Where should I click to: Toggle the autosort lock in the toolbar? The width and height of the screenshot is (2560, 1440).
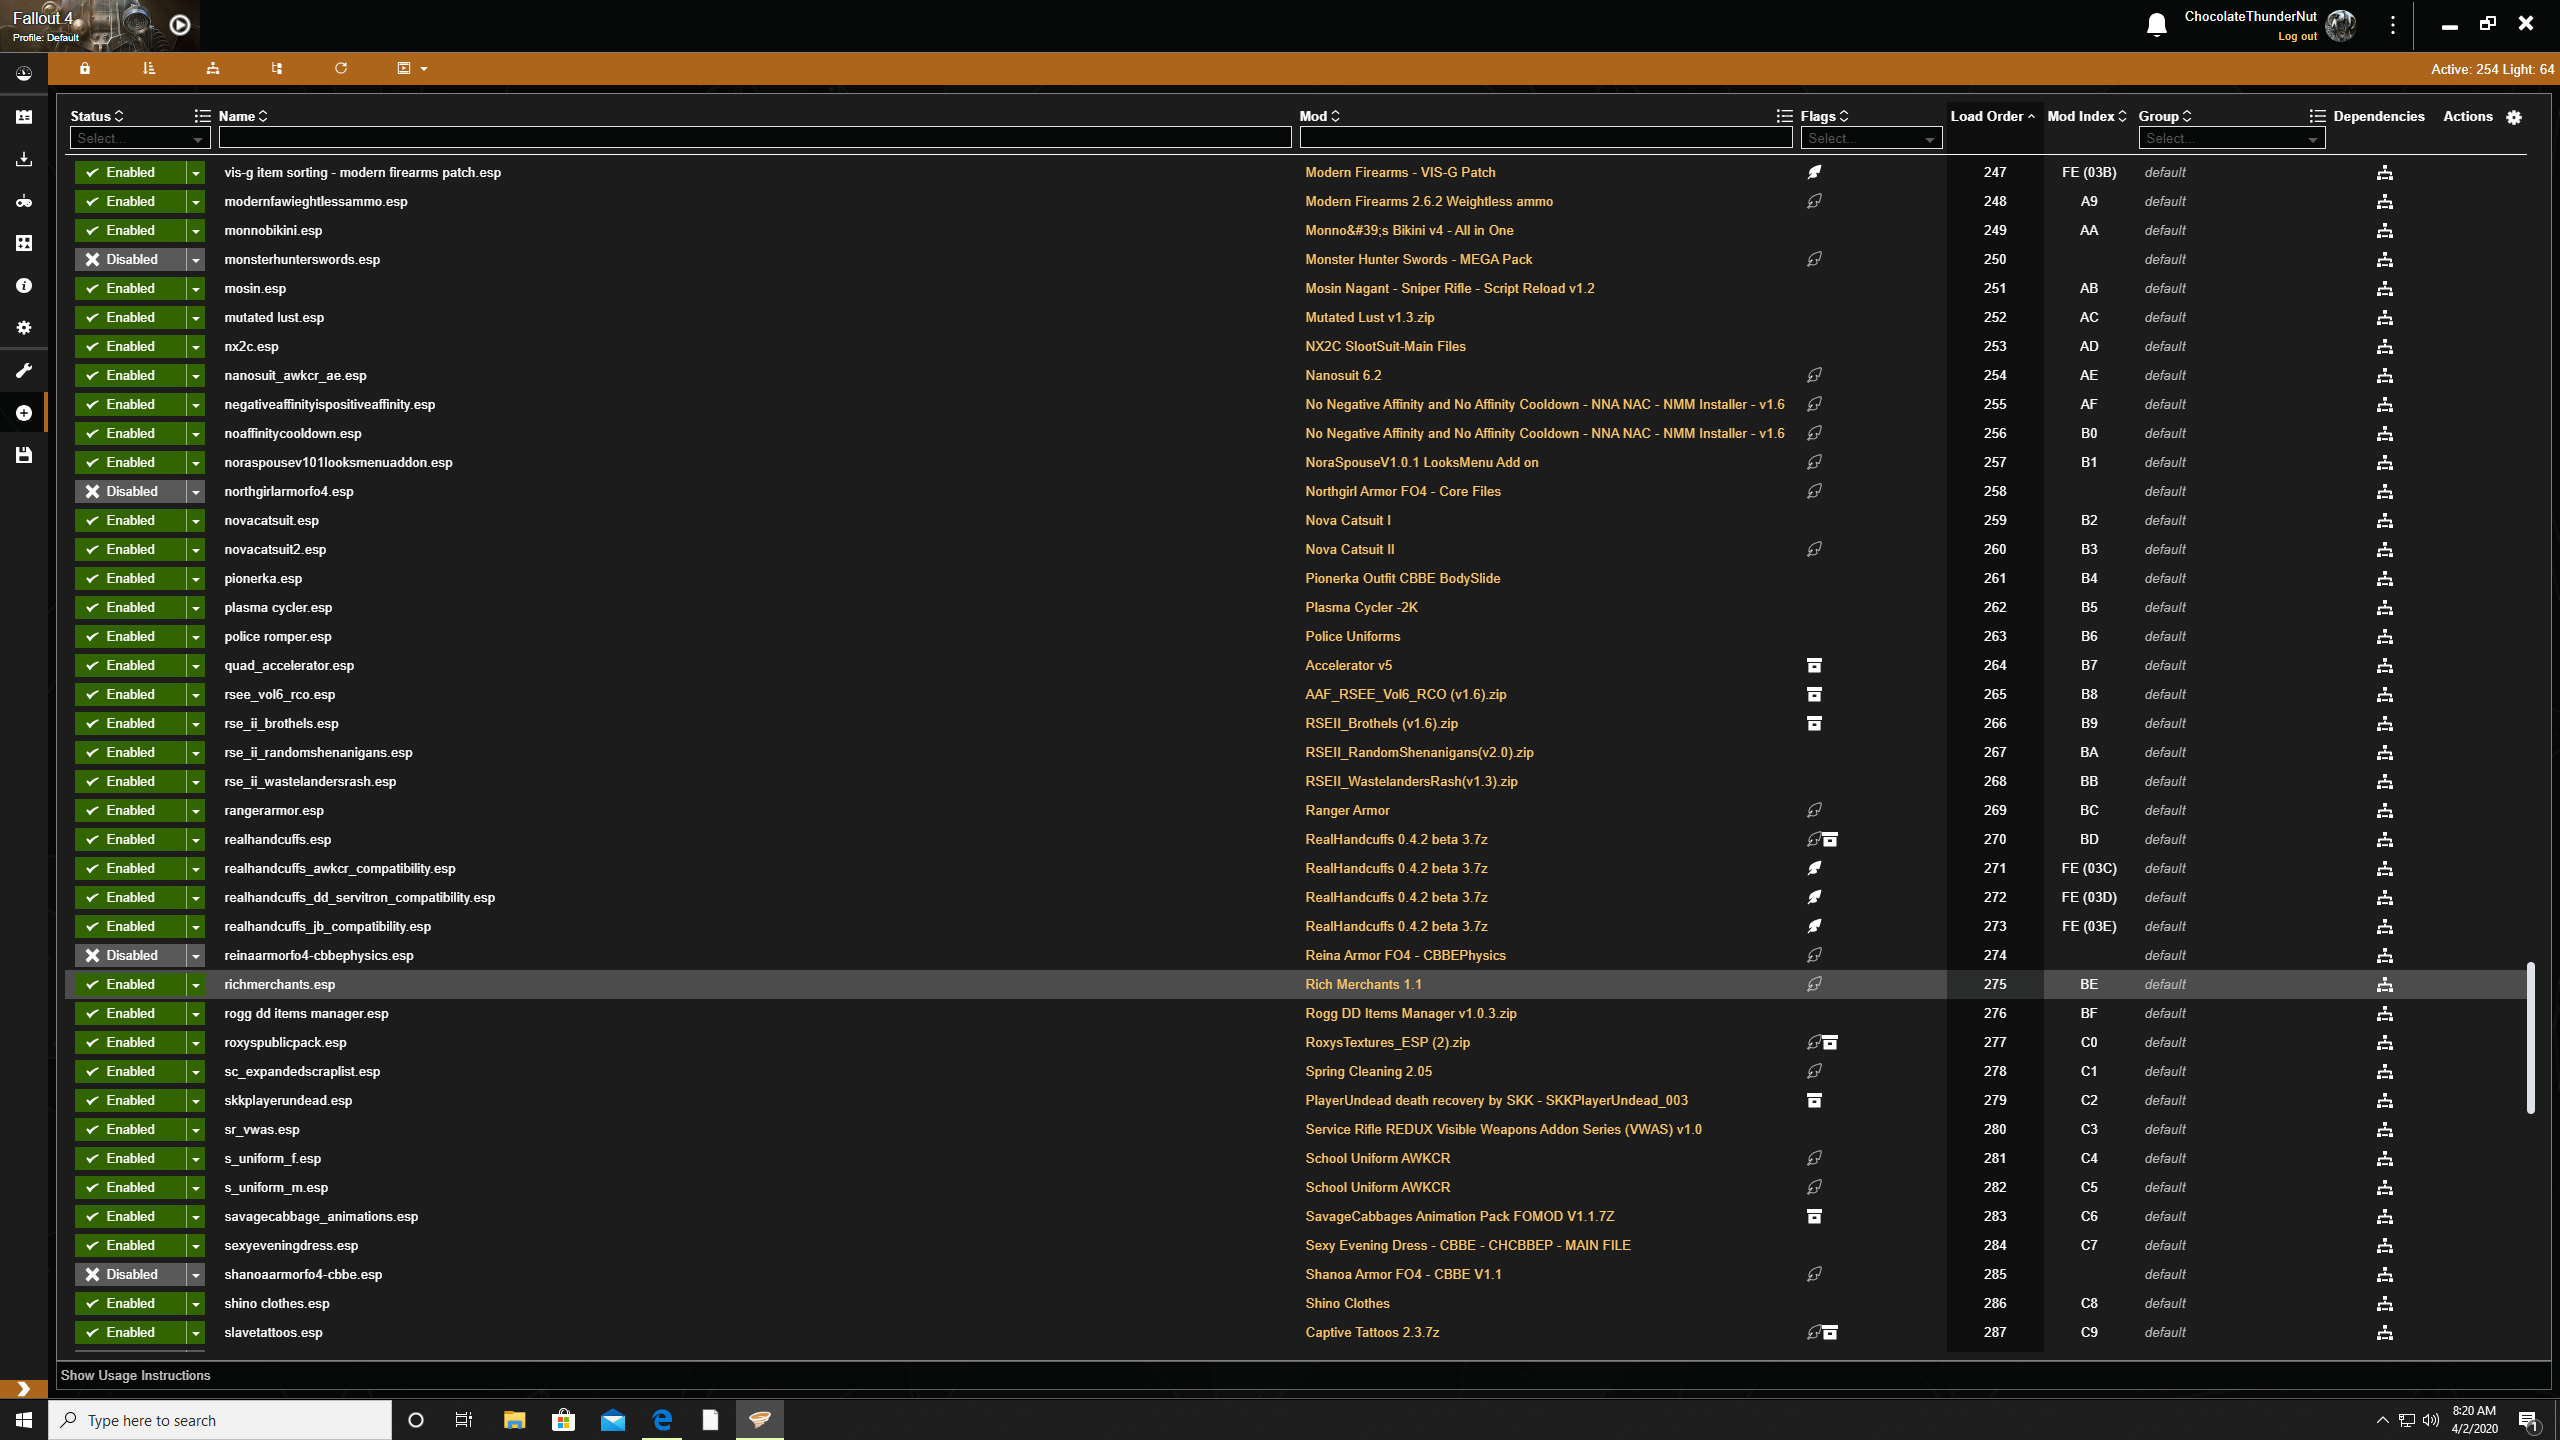pyautogui.click(x=85, y=68)
